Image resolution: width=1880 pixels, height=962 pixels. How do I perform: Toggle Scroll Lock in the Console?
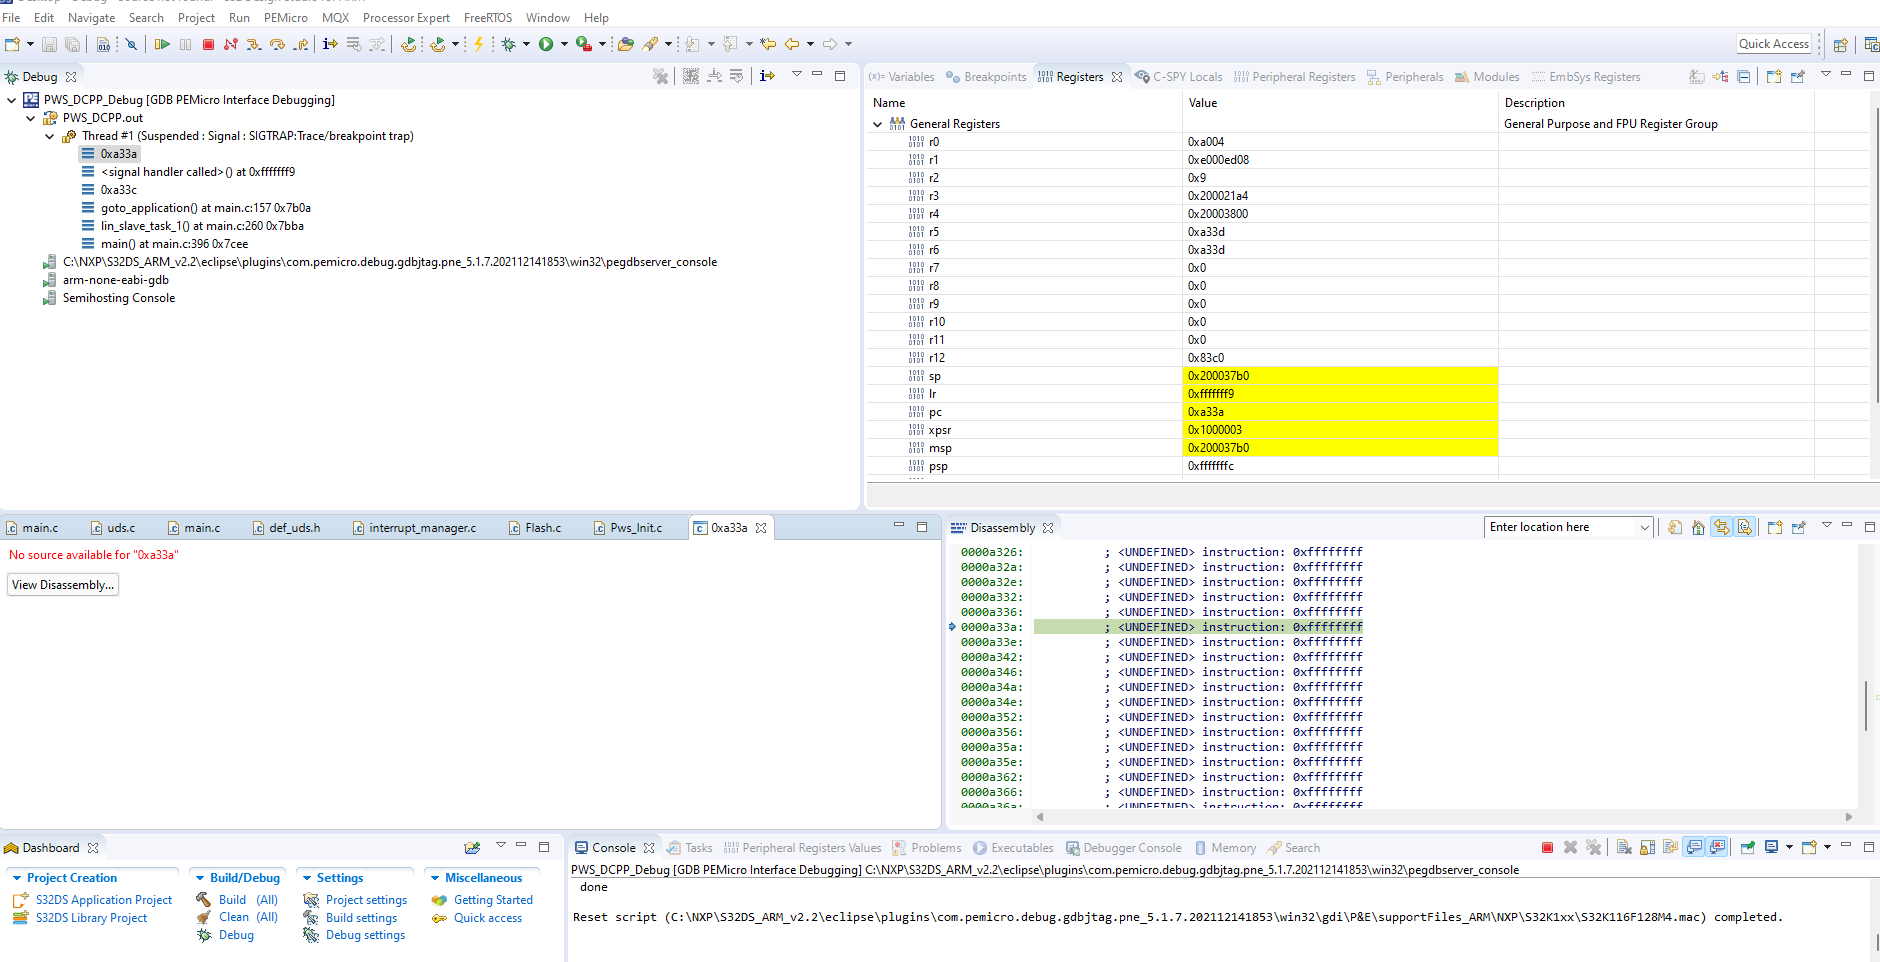click(1646, 847)
